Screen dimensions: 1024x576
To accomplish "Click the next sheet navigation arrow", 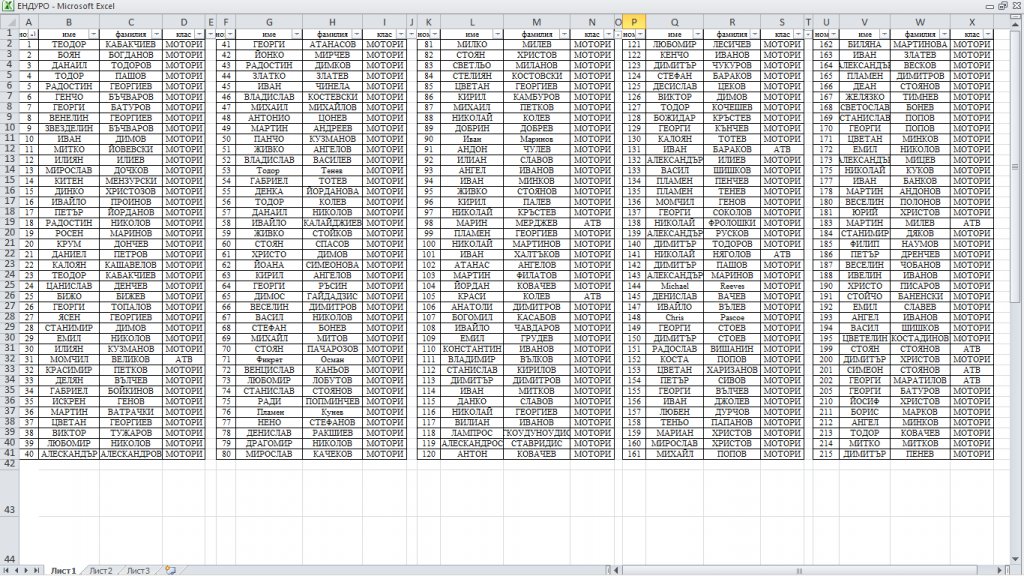I will click(x=28, y=570).
